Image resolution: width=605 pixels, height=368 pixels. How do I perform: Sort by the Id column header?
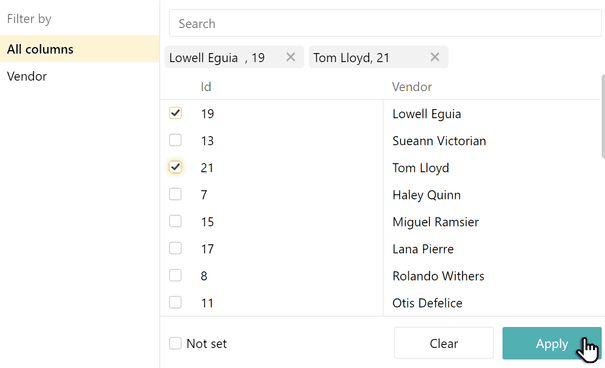(x=206, y=87)
